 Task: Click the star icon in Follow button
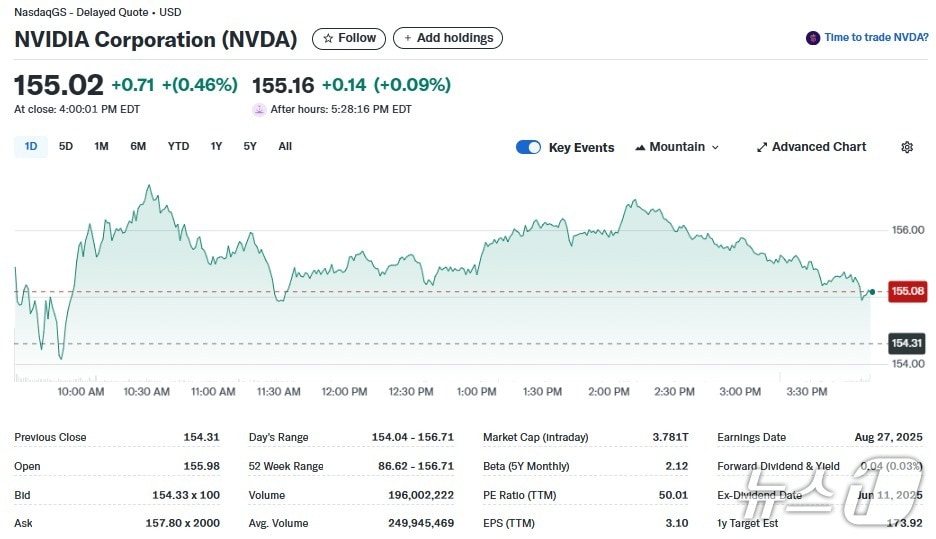tap(328, 38)
